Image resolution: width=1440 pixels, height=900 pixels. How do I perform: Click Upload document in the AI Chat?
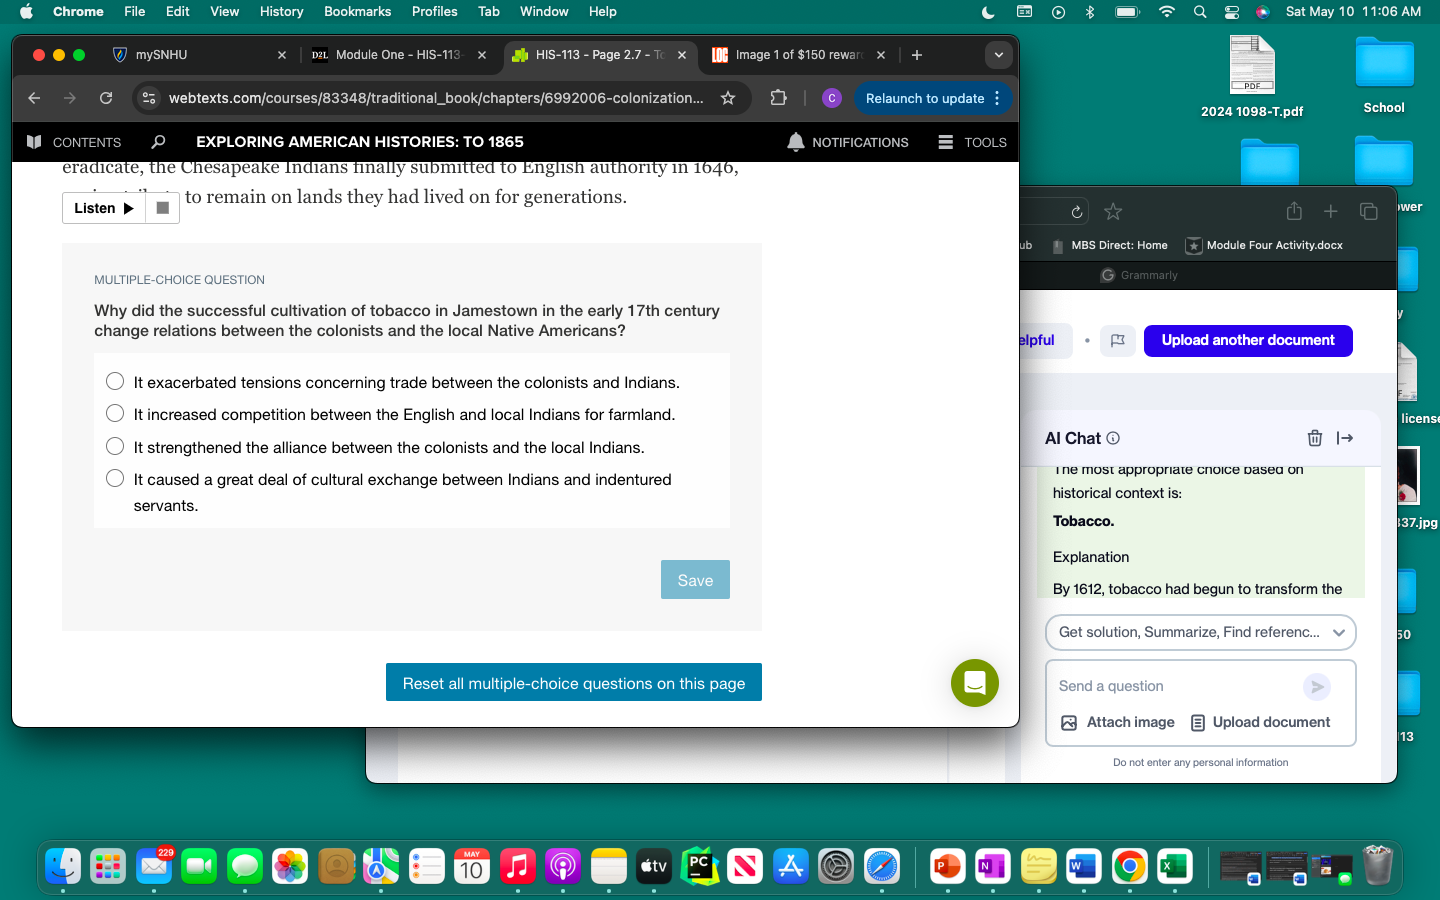pos(1260,722)
